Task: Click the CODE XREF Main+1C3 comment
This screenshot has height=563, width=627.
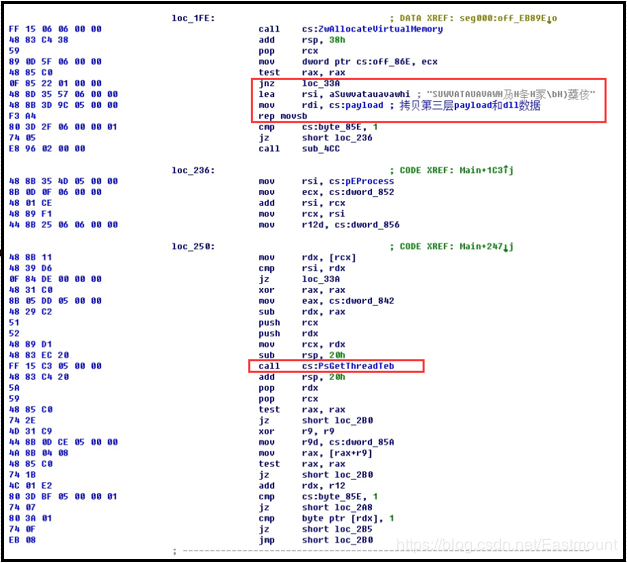Action: (x=451, y=170)
